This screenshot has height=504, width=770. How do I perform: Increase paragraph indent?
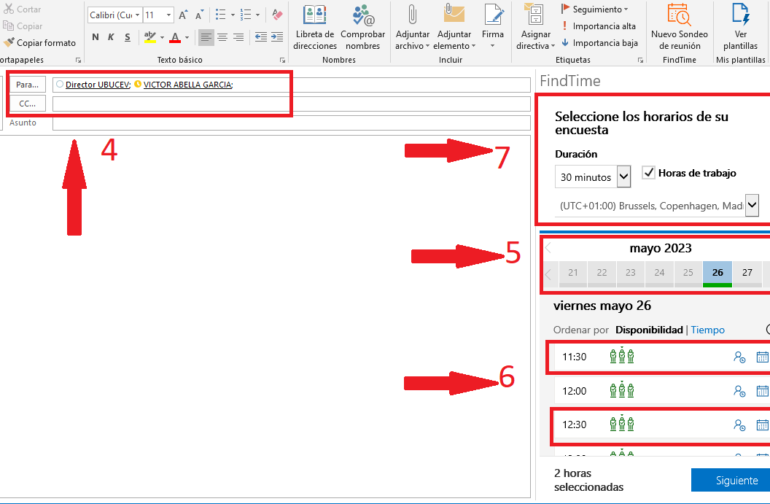click(277, 37)
